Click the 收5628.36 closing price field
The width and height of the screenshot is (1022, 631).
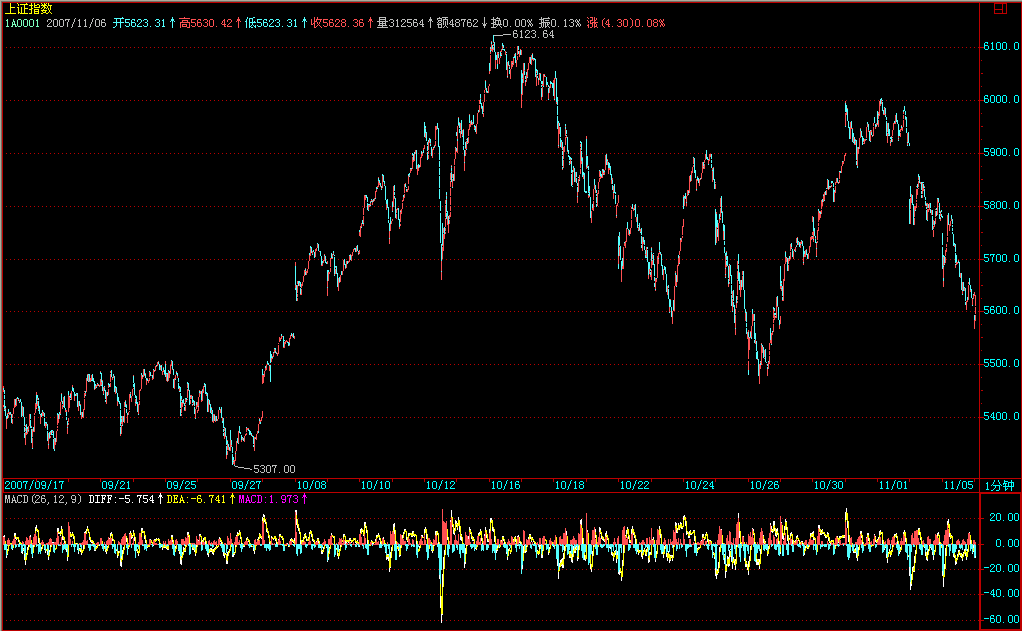tap(343, 22)
